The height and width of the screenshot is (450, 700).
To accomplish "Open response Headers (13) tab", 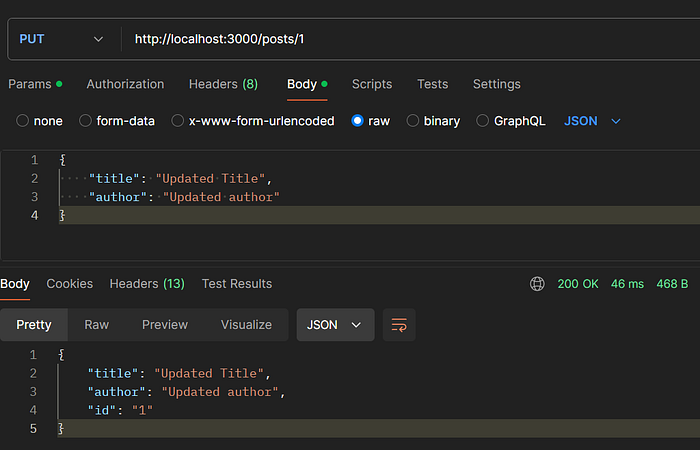I will pyautogui.click(x=147, y=284).
